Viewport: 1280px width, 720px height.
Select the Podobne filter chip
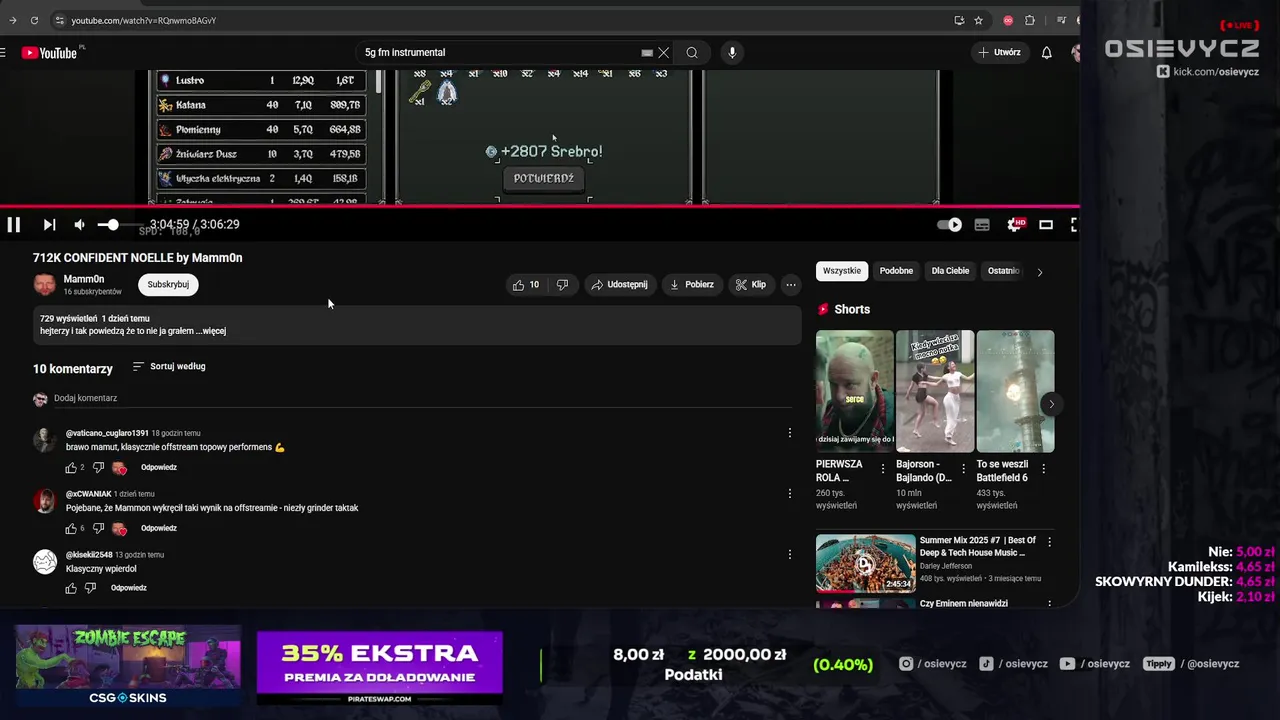(896, 271)
